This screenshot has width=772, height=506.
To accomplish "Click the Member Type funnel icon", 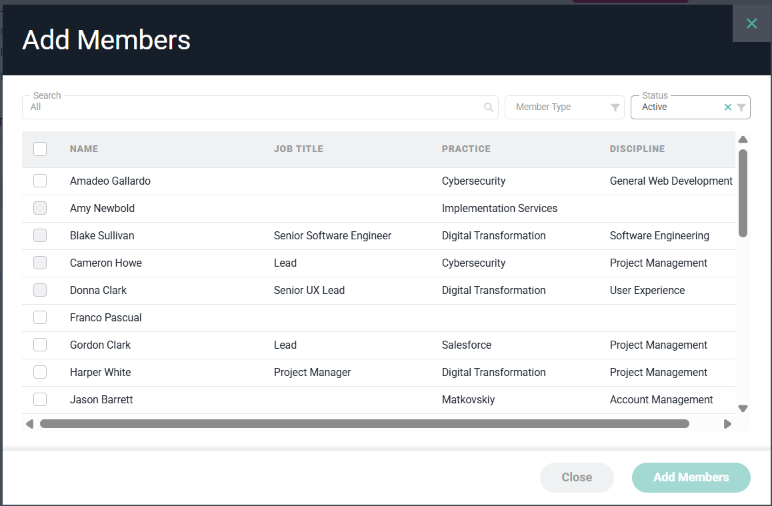I will click(x=615, y=107).
